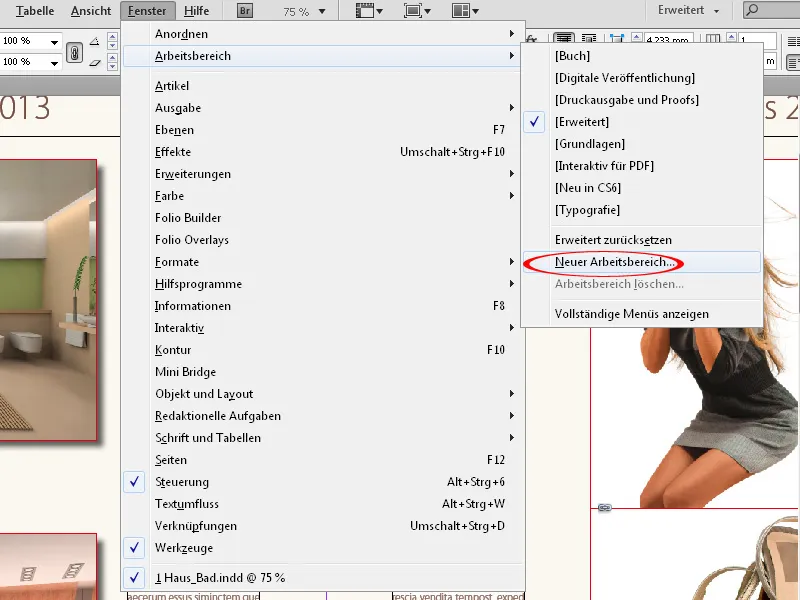Expand the Erweiterungen submenu

point(324,173)
